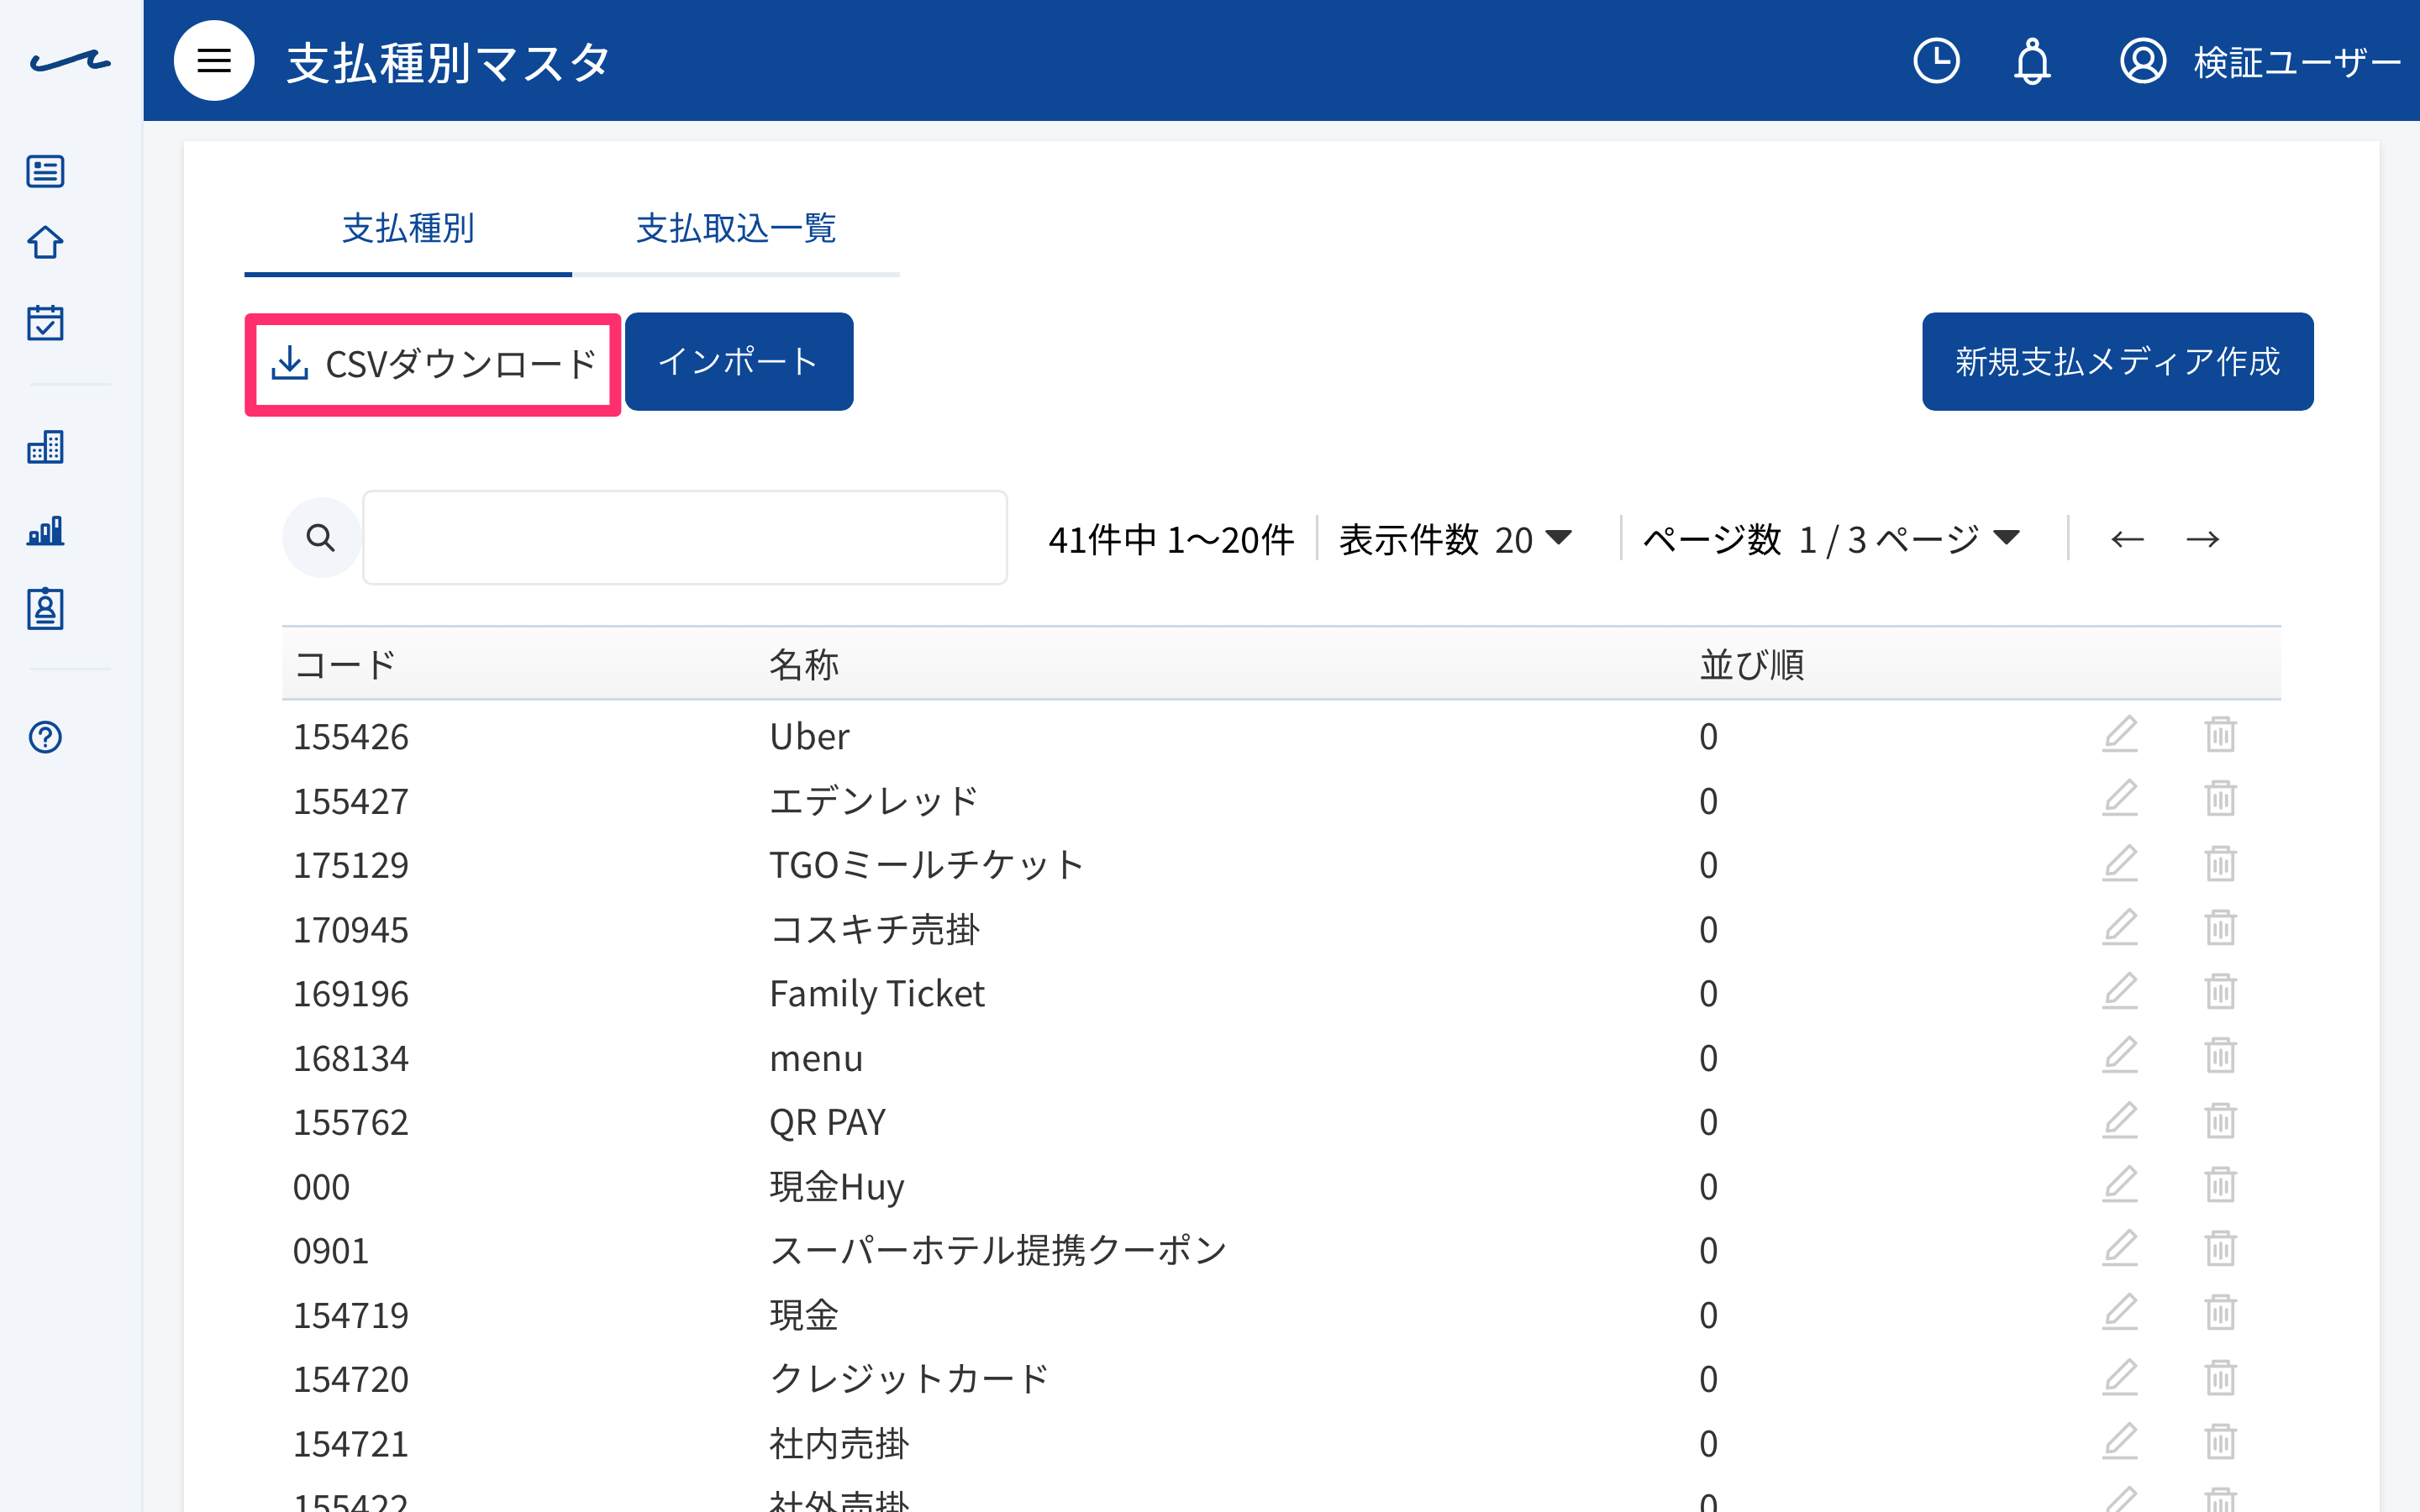Viewport: 2420px width, 1512px height.
Task: Click the CSVダウンロード button
Action: pyautogui.click(x=433, y=364)
